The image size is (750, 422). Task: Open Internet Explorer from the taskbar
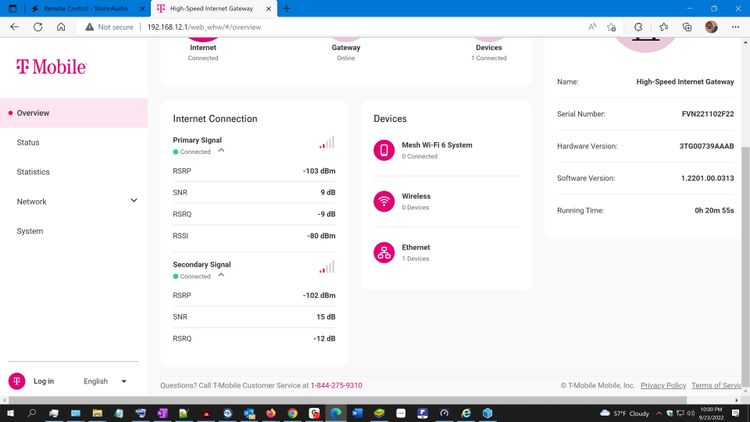point(466,413)
